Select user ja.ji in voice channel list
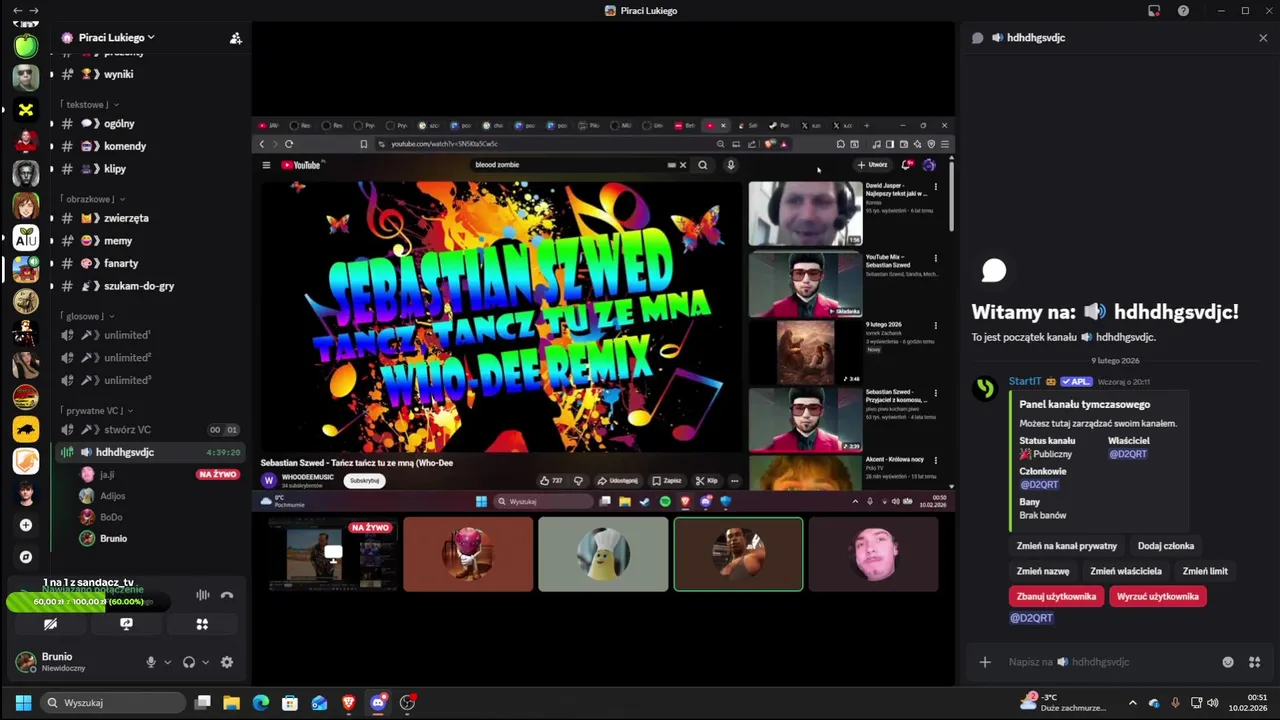Screen dimensions: 1280x720 click(x=106, y=475)
